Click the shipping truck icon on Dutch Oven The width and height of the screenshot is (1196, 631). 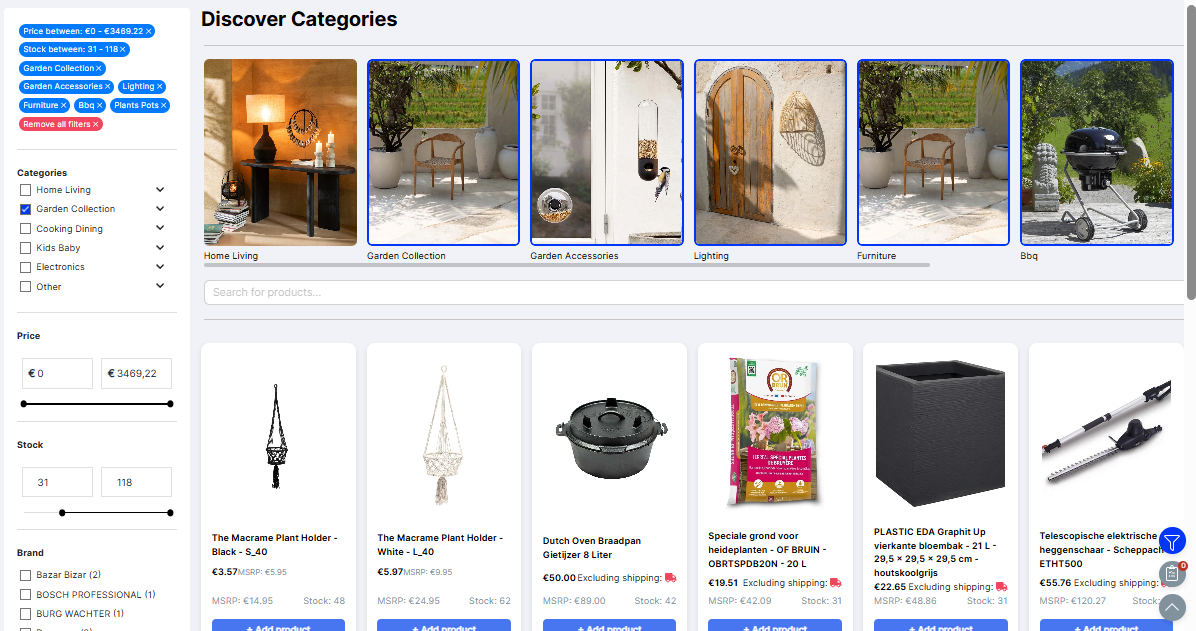coord(670,578)
